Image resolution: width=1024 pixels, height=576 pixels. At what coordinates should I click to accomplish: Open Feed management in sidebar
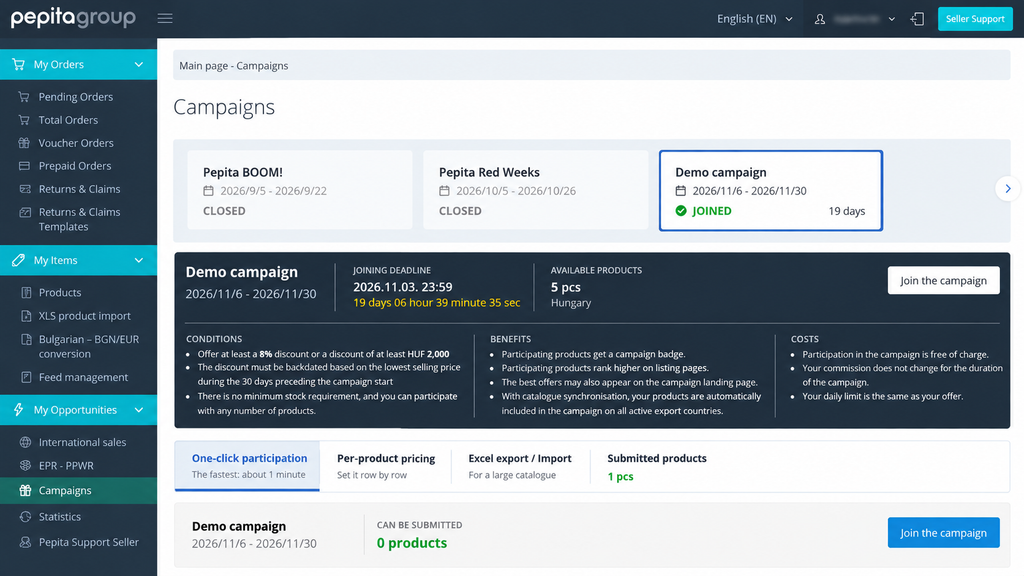(83, 377)
